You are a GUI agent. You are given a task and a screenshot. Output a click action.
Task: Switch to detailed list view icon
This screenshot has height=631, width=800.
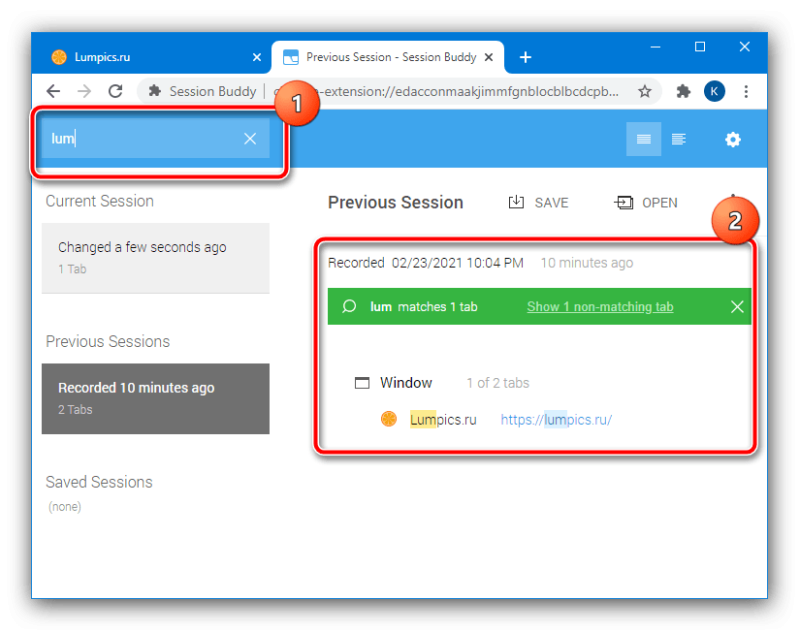tap(679, 139)
